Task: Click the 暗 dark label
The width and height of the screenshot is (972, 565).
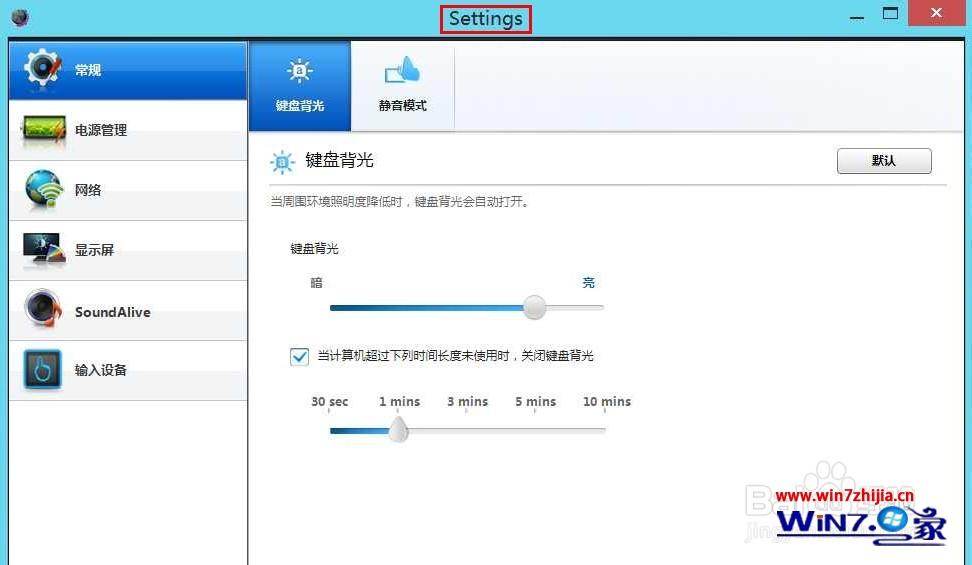Action: pyautogui.click(x=316, y=283)
